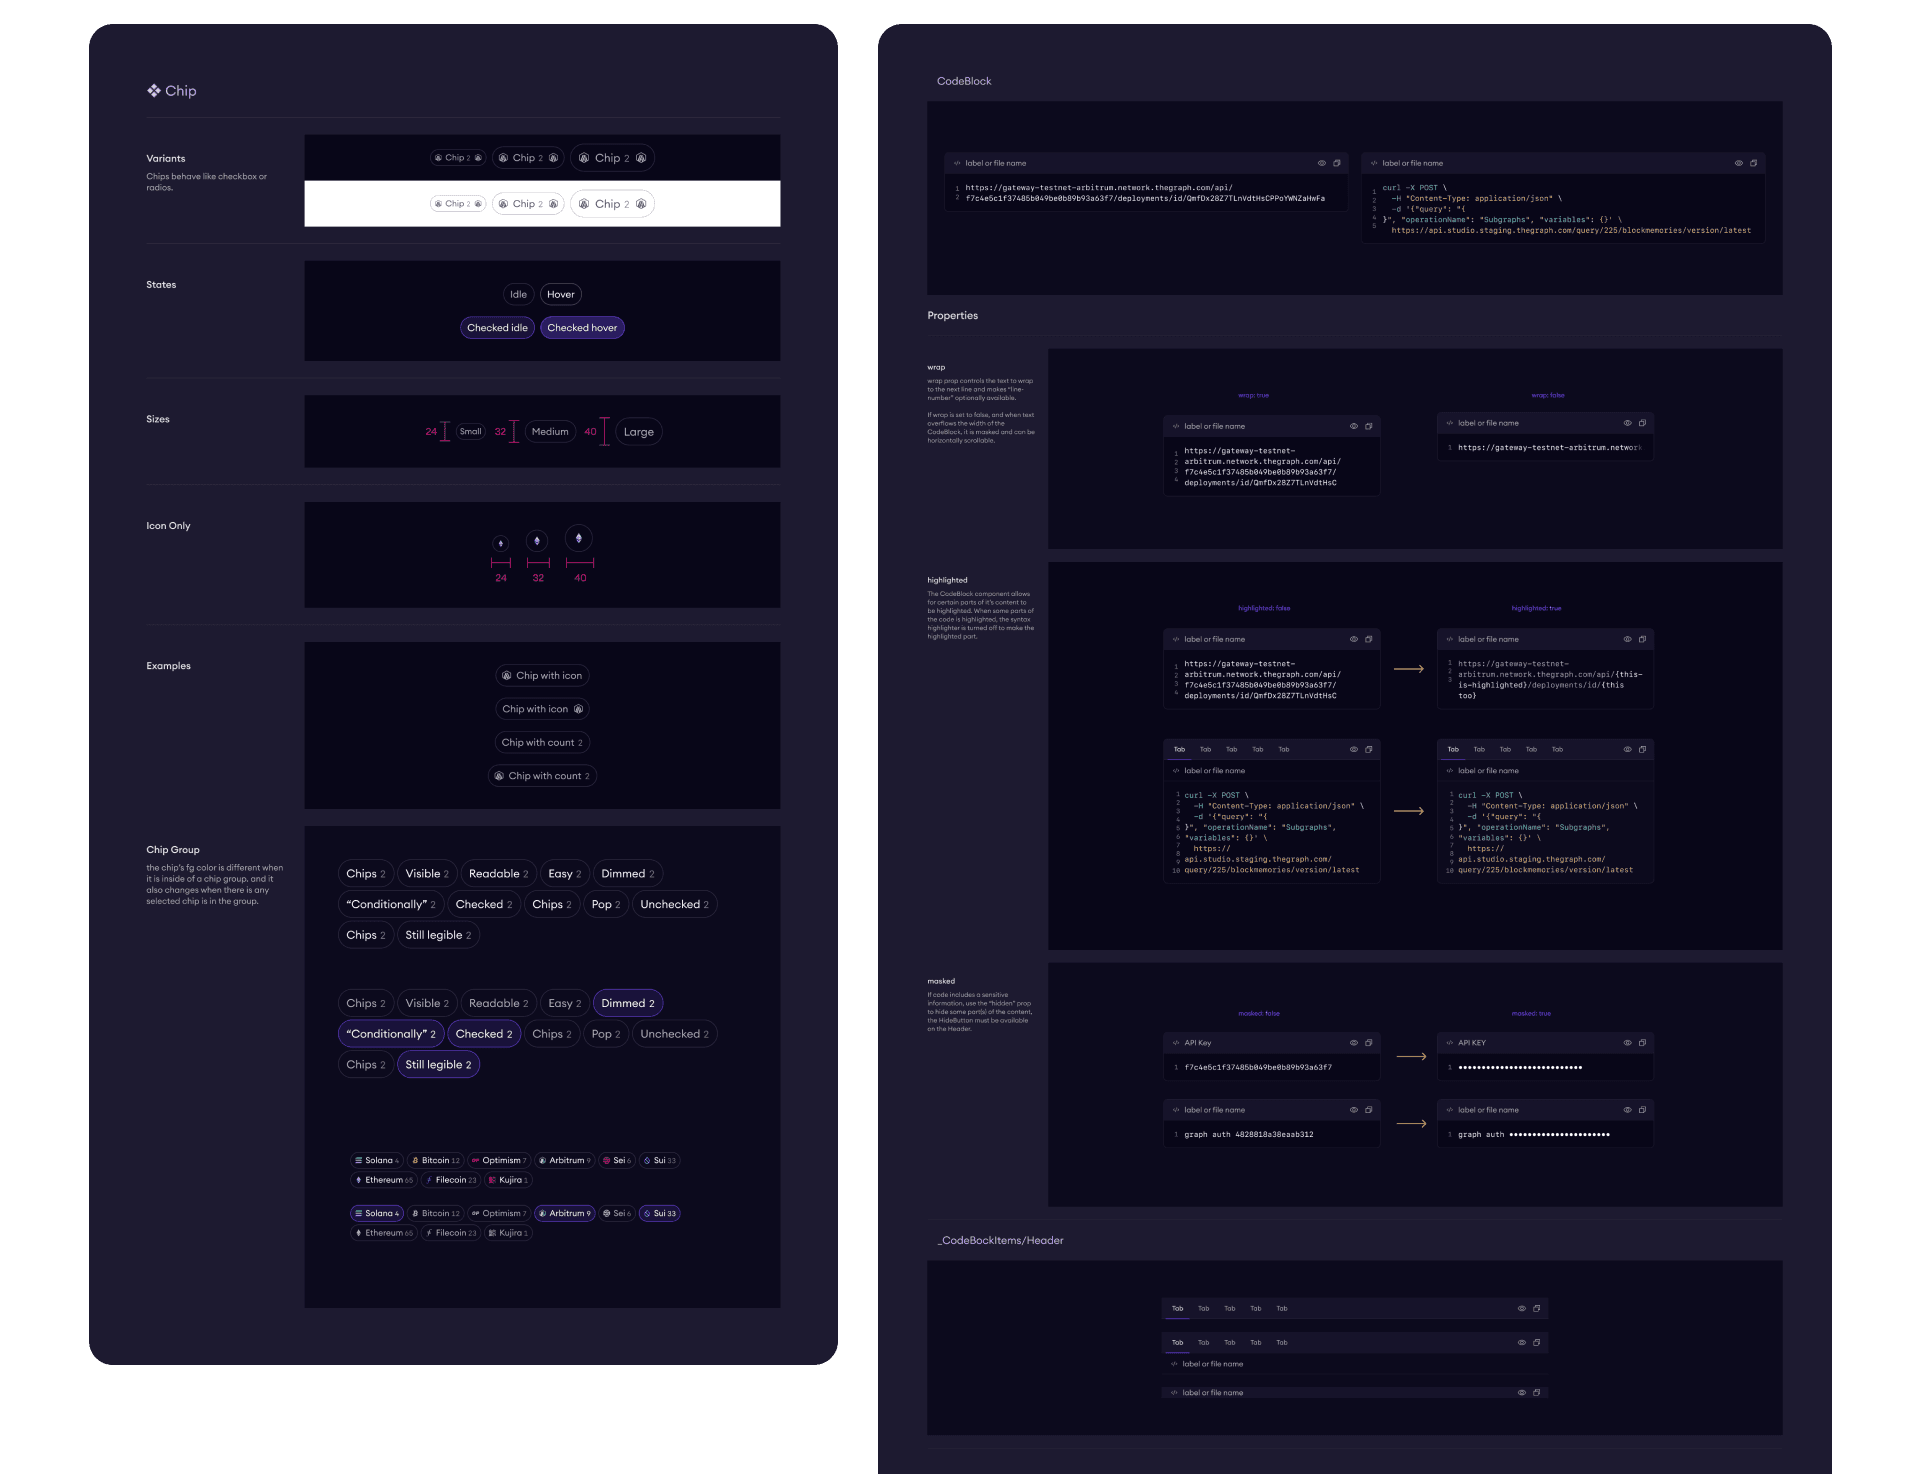This screenshot has height=1474, width=1920.
Task: Click the medium 32 icon-only Ethereum chip
Action: click(x=537, y=541)
